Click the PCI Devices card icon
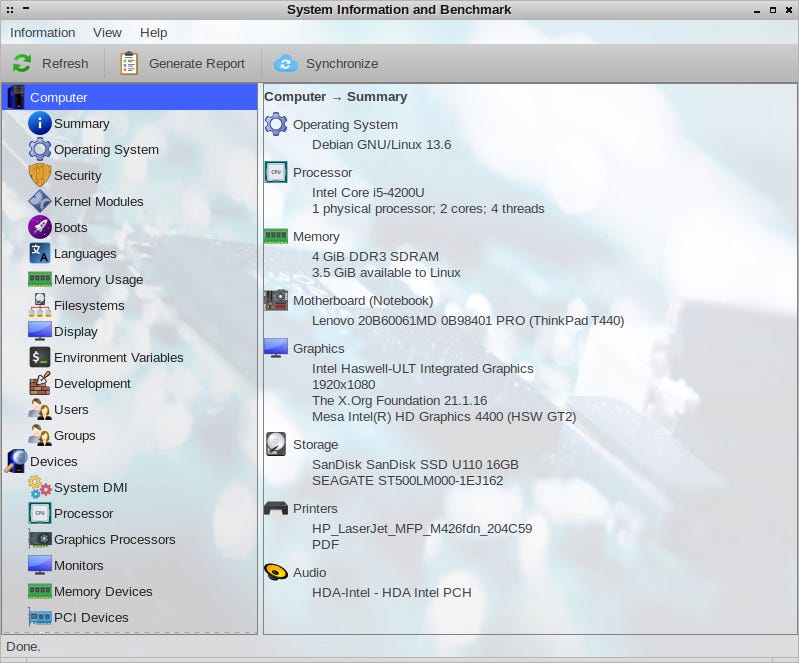 tap(40, 617)
